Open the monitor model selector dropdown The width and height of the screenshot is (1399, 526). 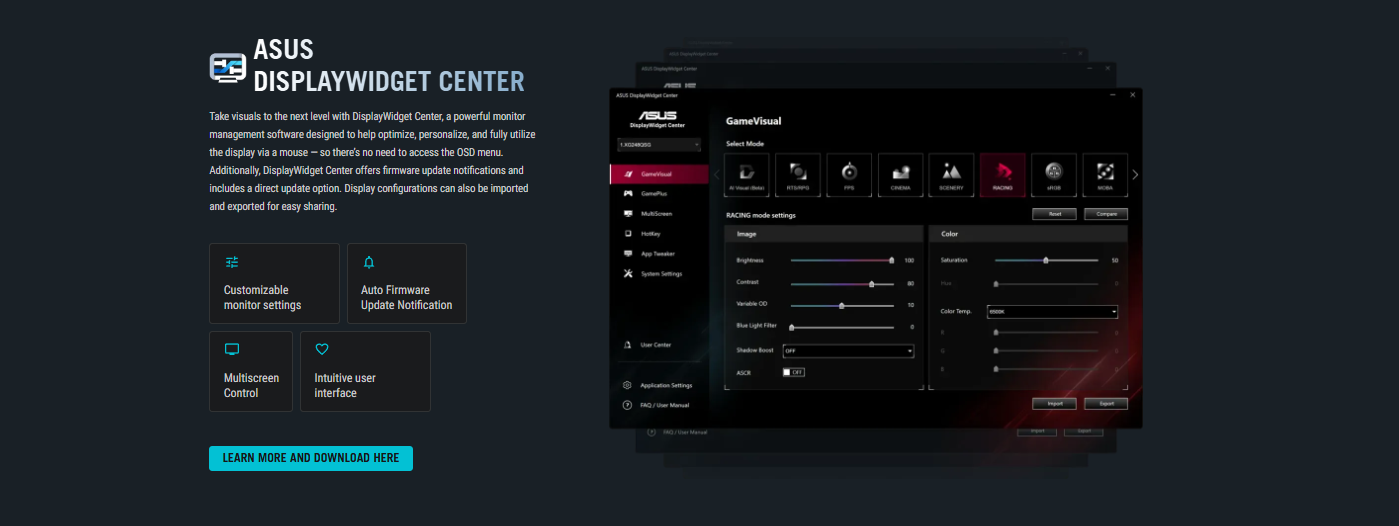coord(659,145)
